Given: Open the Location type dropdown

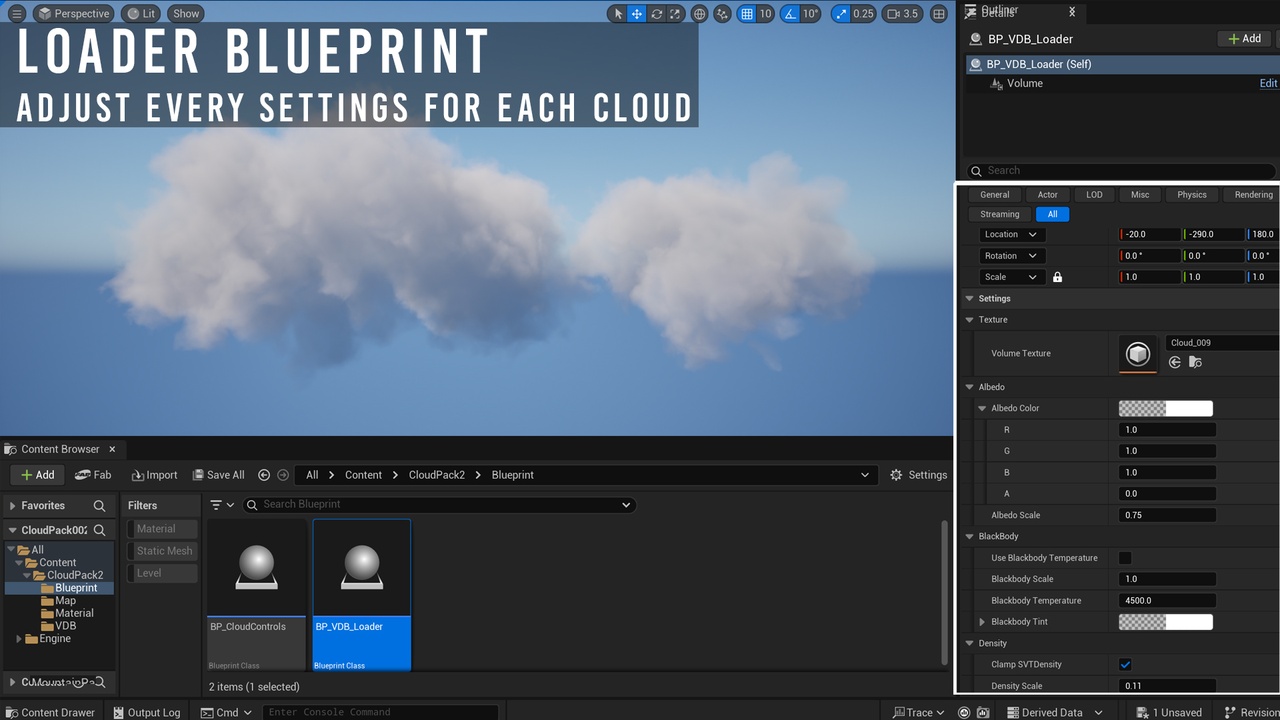Looking at the screenshot, I should click(x=1011, y=234).
